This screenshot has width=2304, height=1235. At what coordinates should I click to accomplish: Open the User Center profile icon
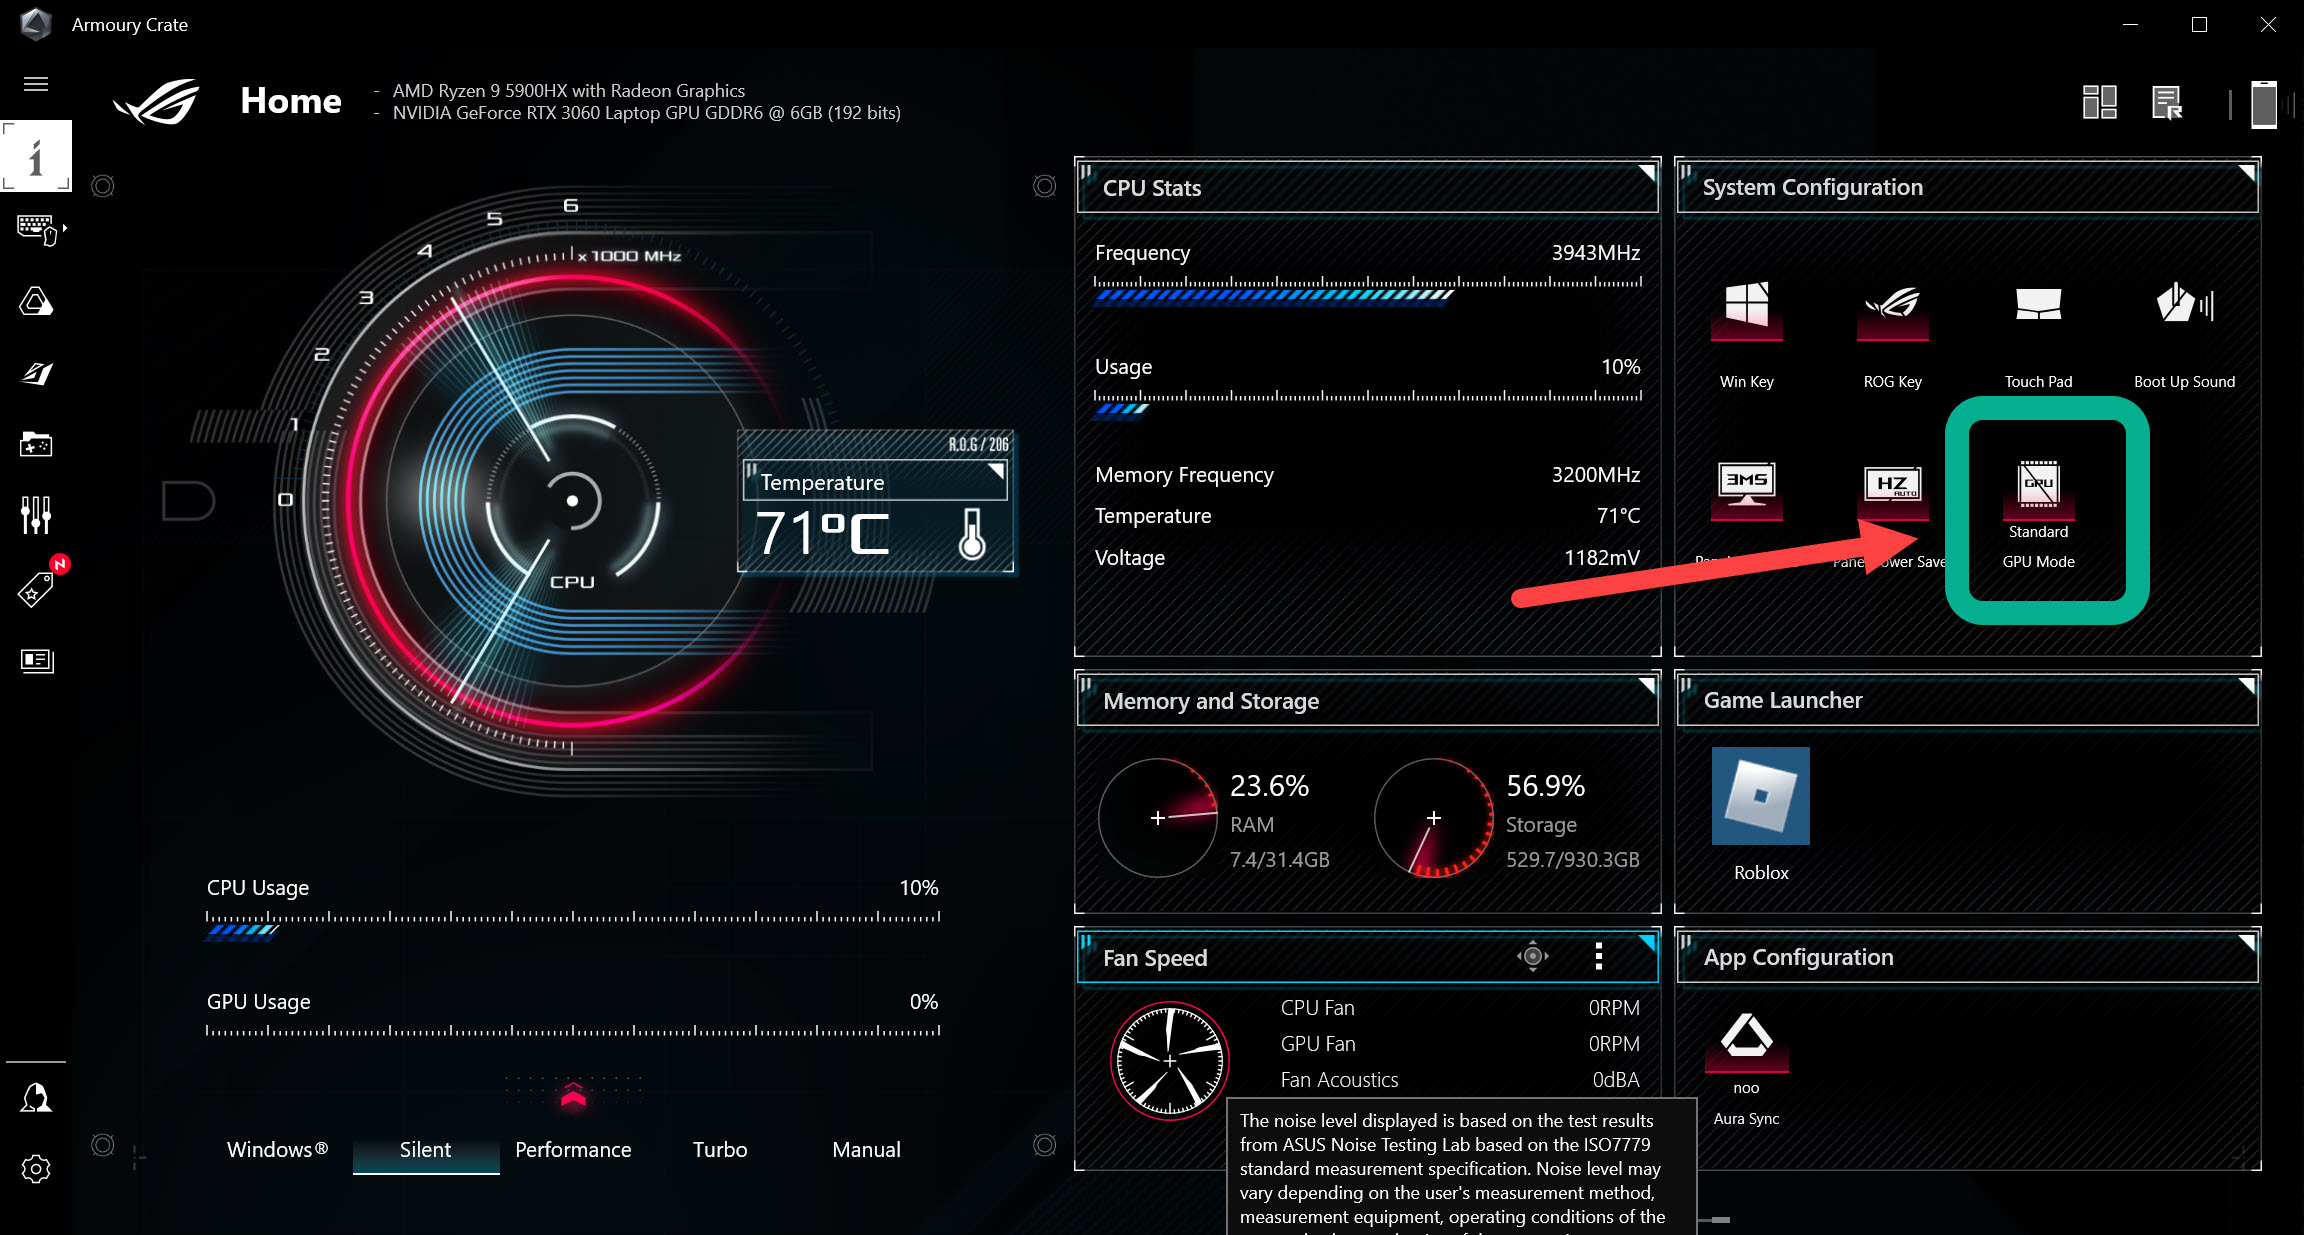36,1098
